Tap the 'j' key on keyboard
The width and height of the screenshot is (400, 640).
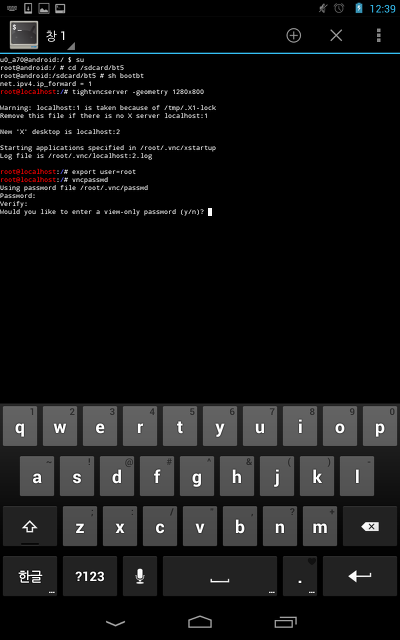coord(277,476)
